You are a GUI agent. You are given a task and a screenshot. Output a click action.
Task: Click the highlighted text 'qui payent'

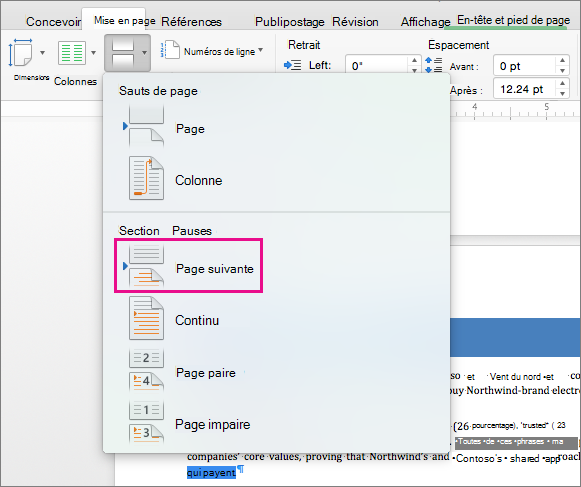pyautogui.click(x=211, y=473)
